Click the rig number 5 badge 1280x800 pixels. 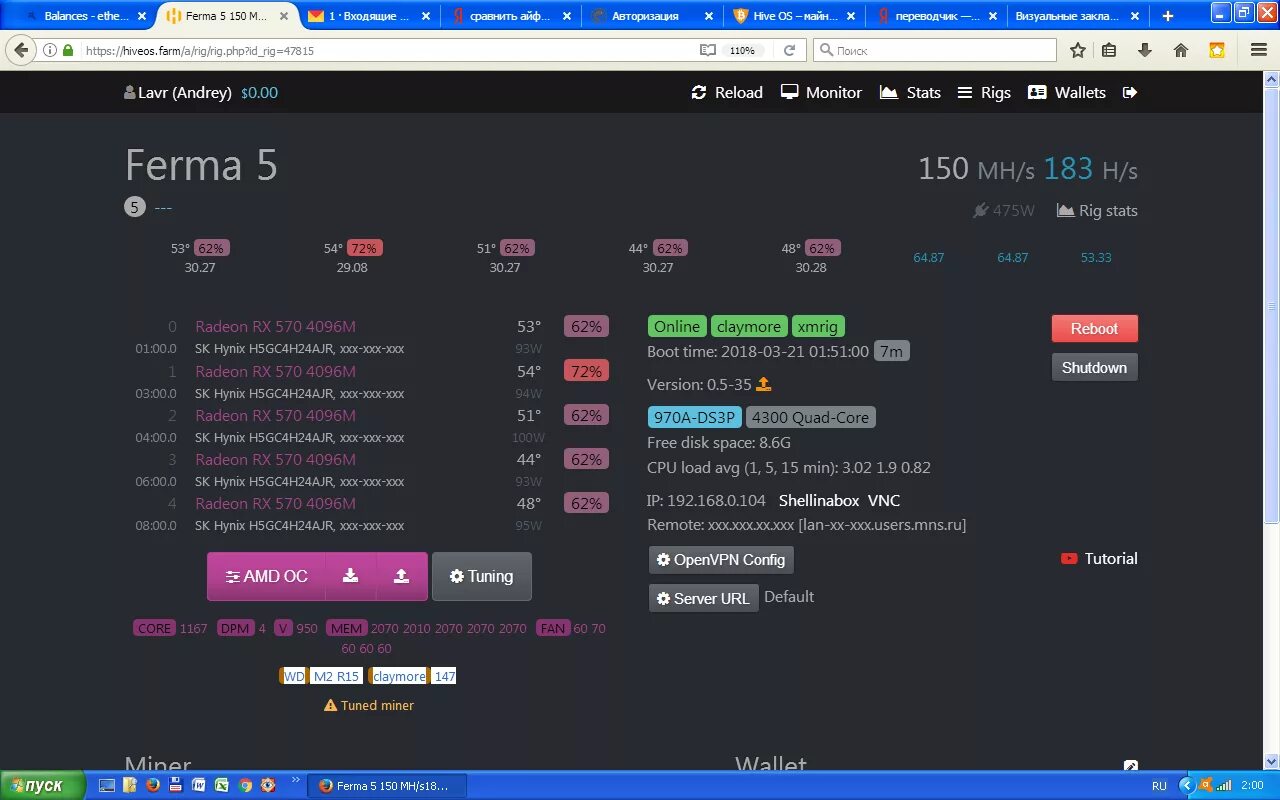(135, 207)
